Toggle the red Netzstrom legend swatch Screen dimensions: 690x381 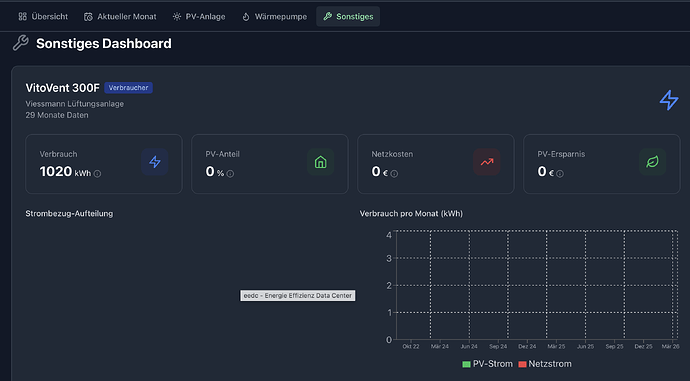coord(522,364)
